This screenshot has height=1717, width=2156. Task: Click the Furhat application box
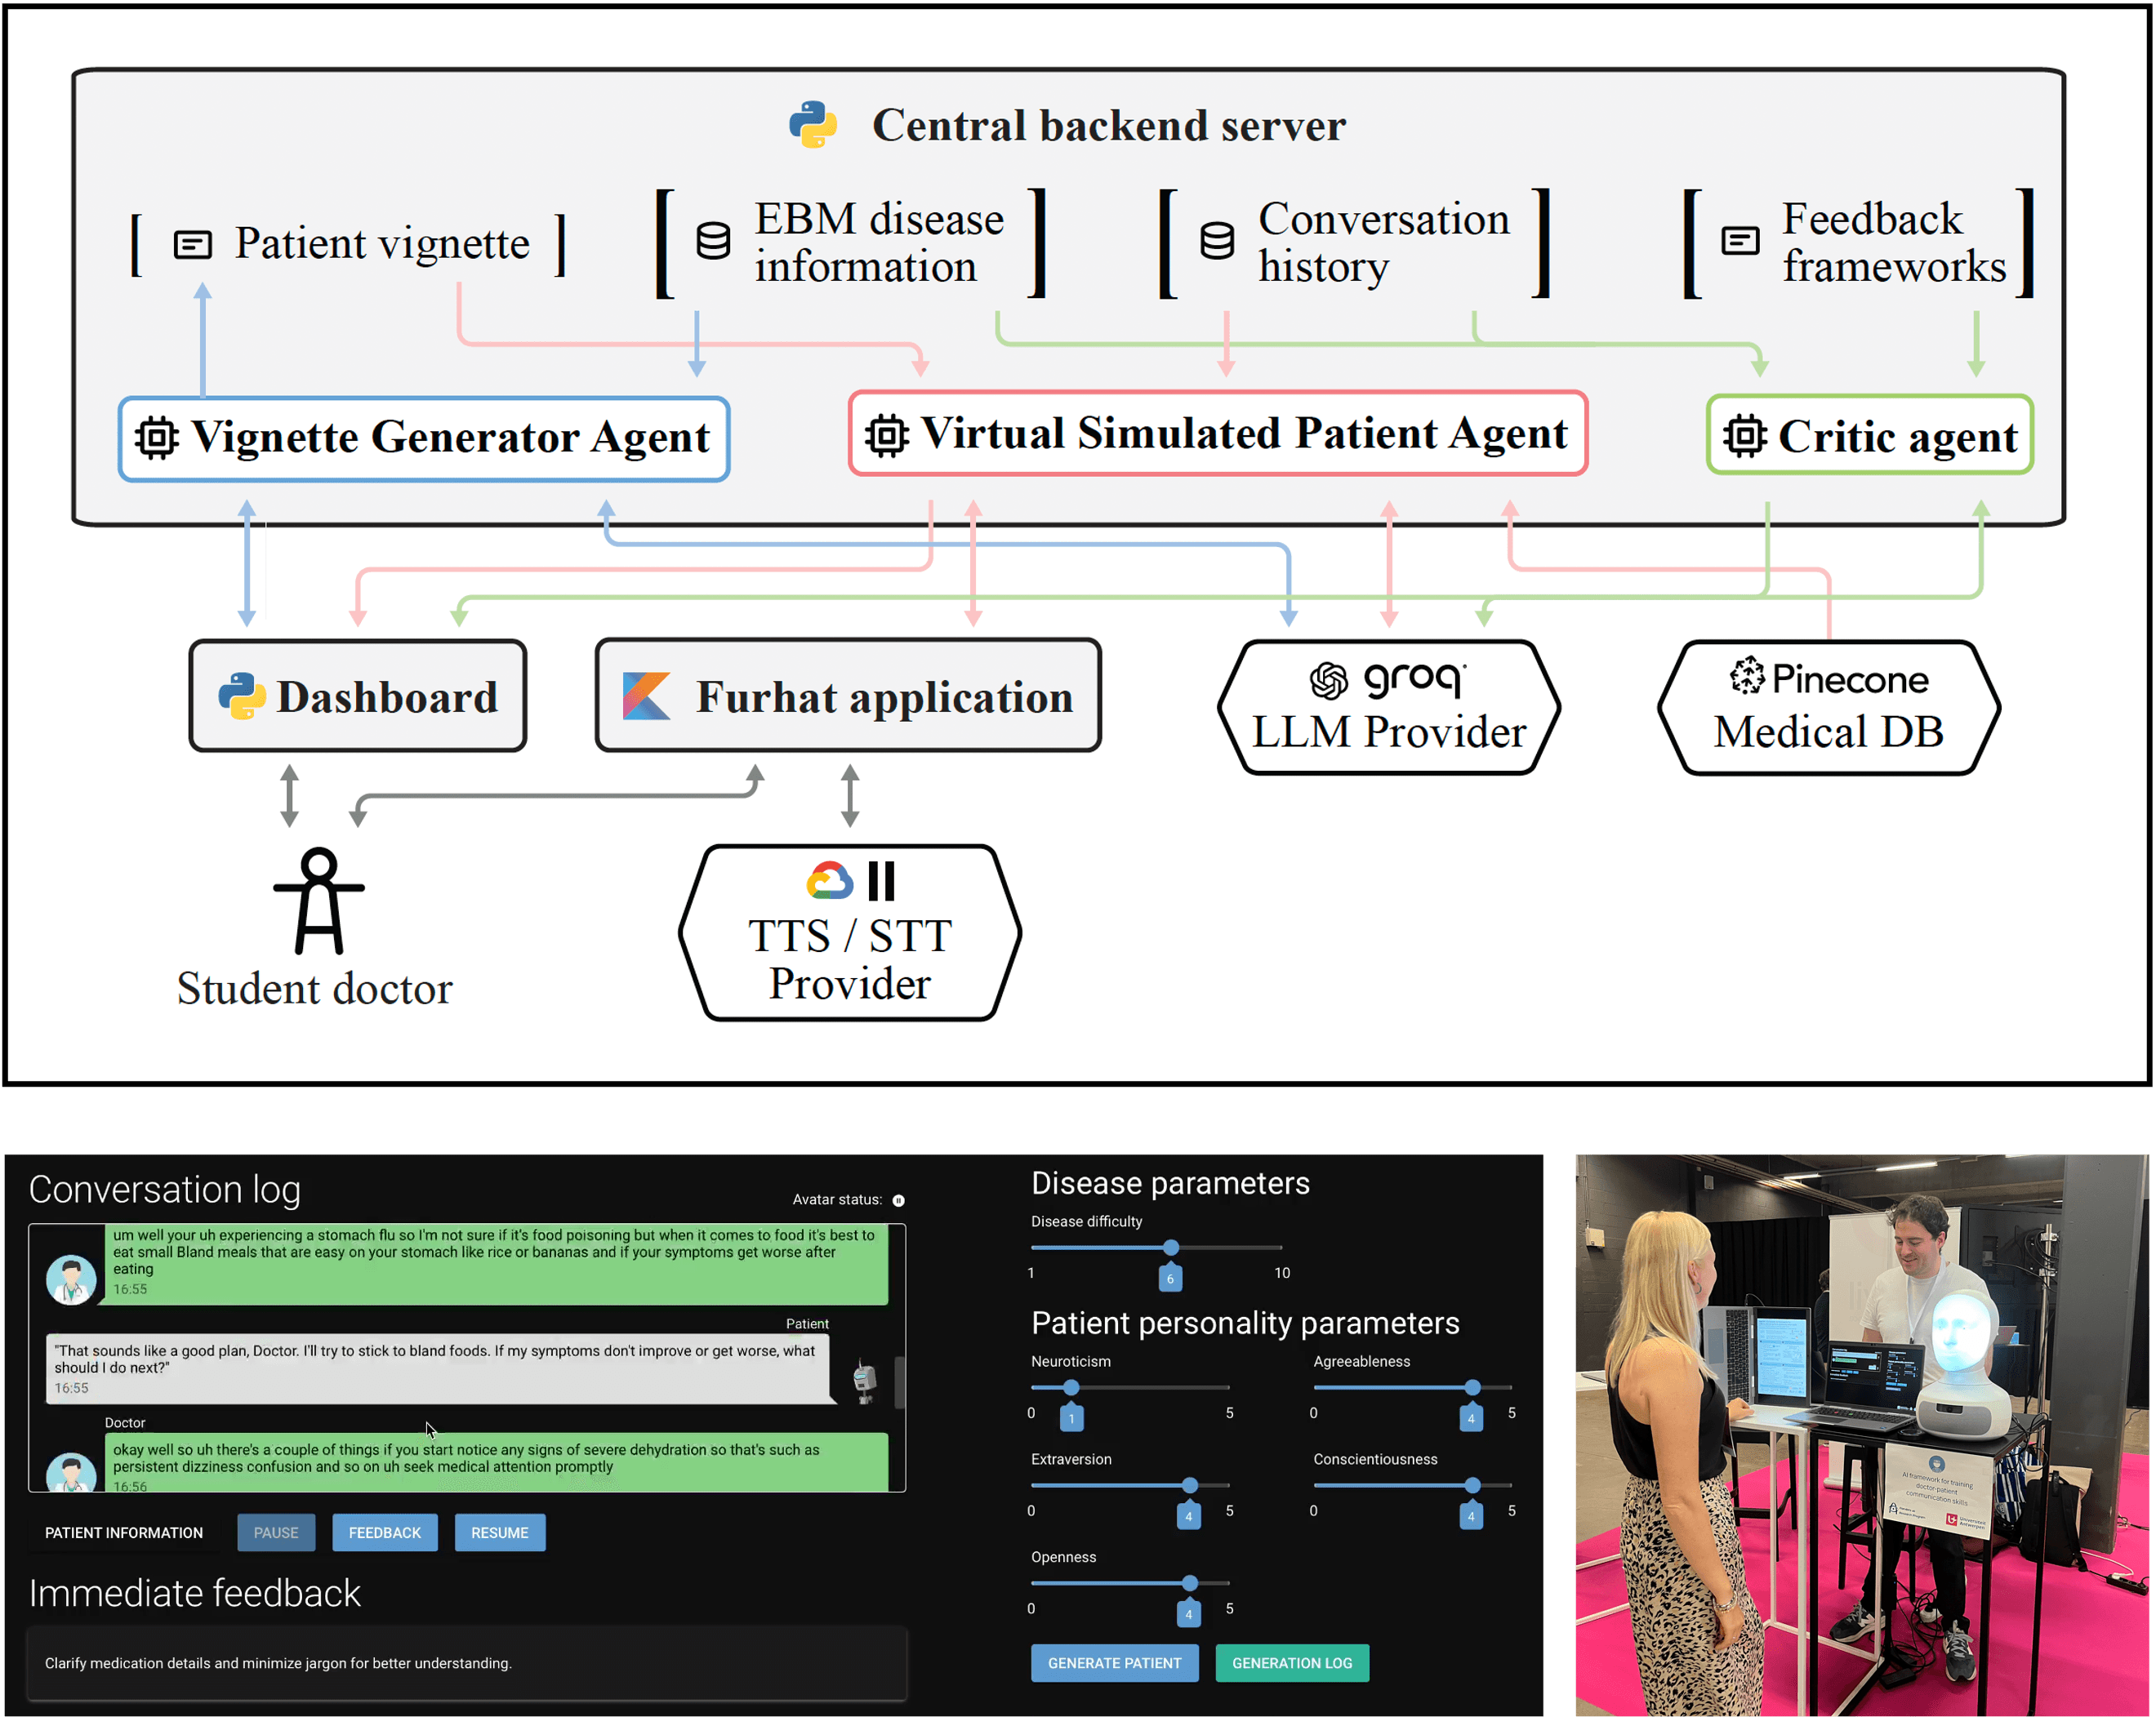(x=848, y=696)
